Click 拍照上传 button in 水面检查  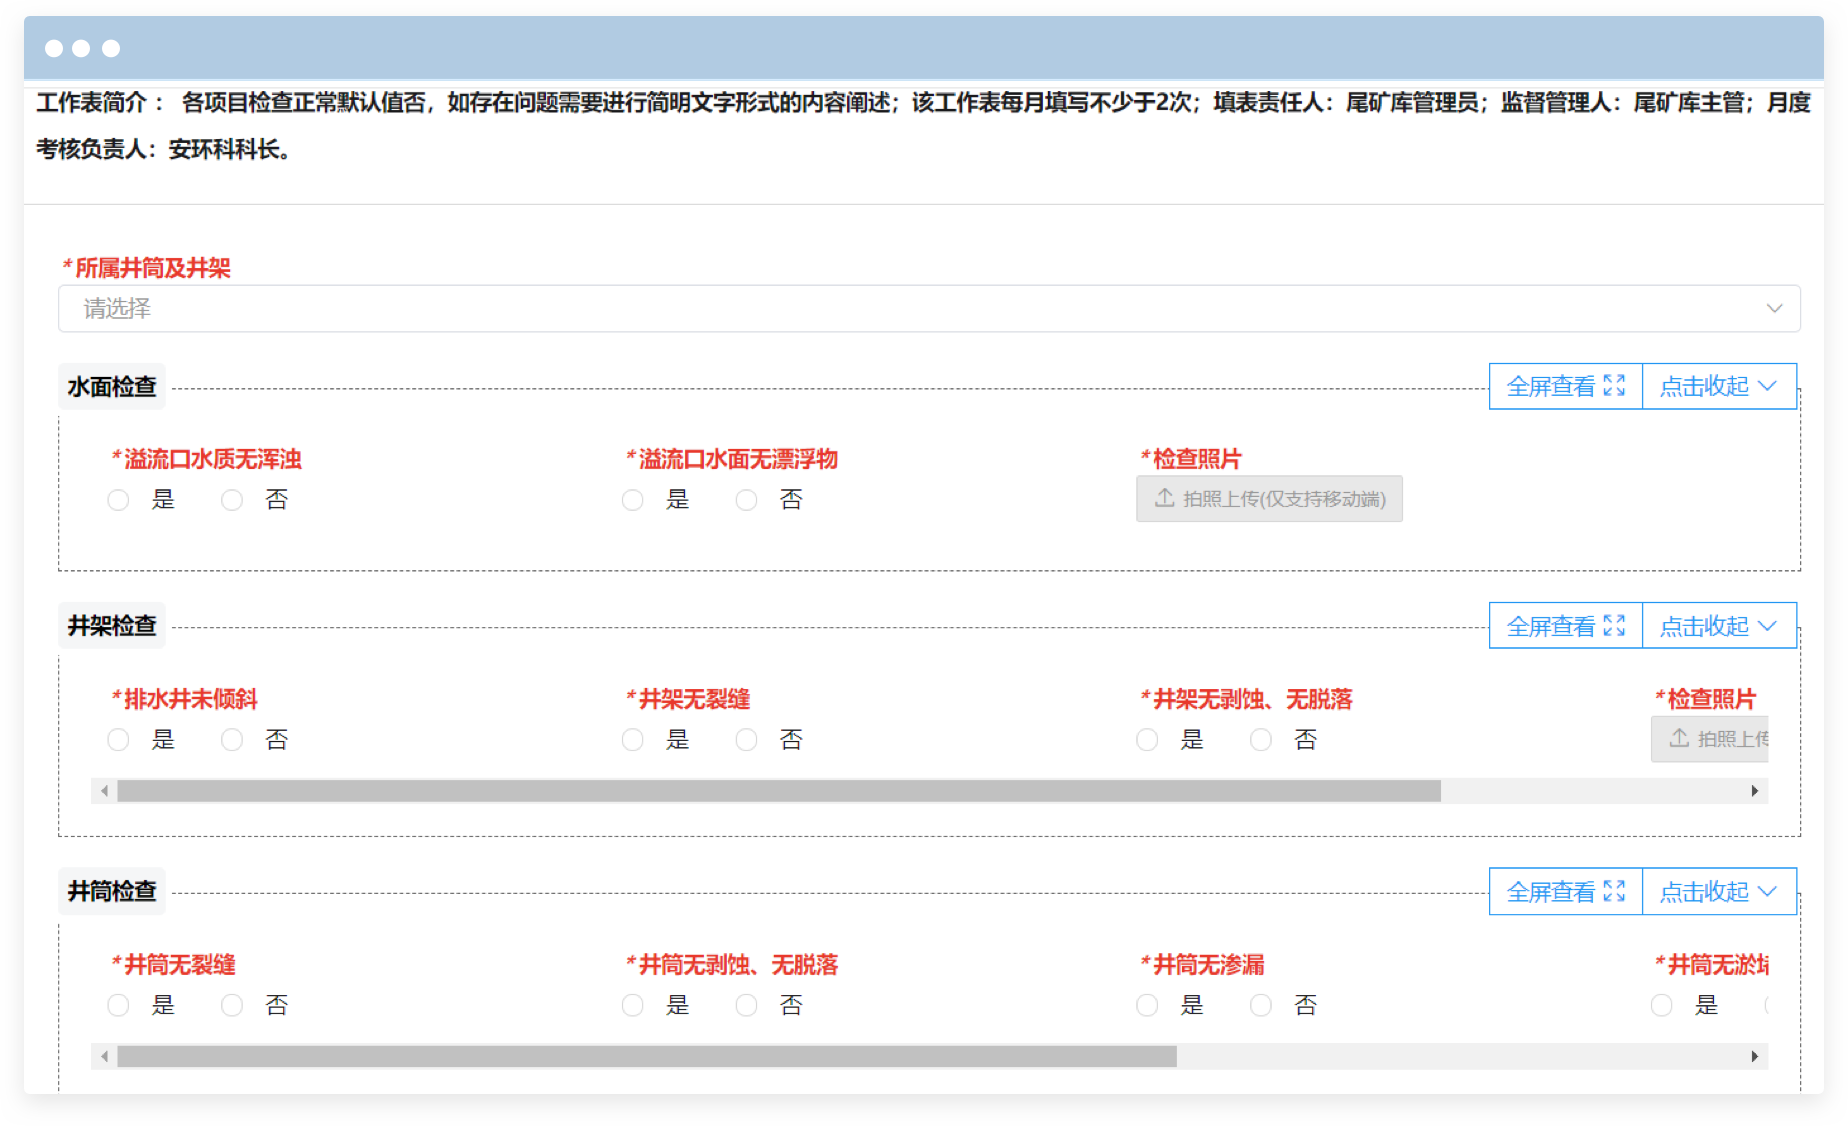tap(1268, 499)
